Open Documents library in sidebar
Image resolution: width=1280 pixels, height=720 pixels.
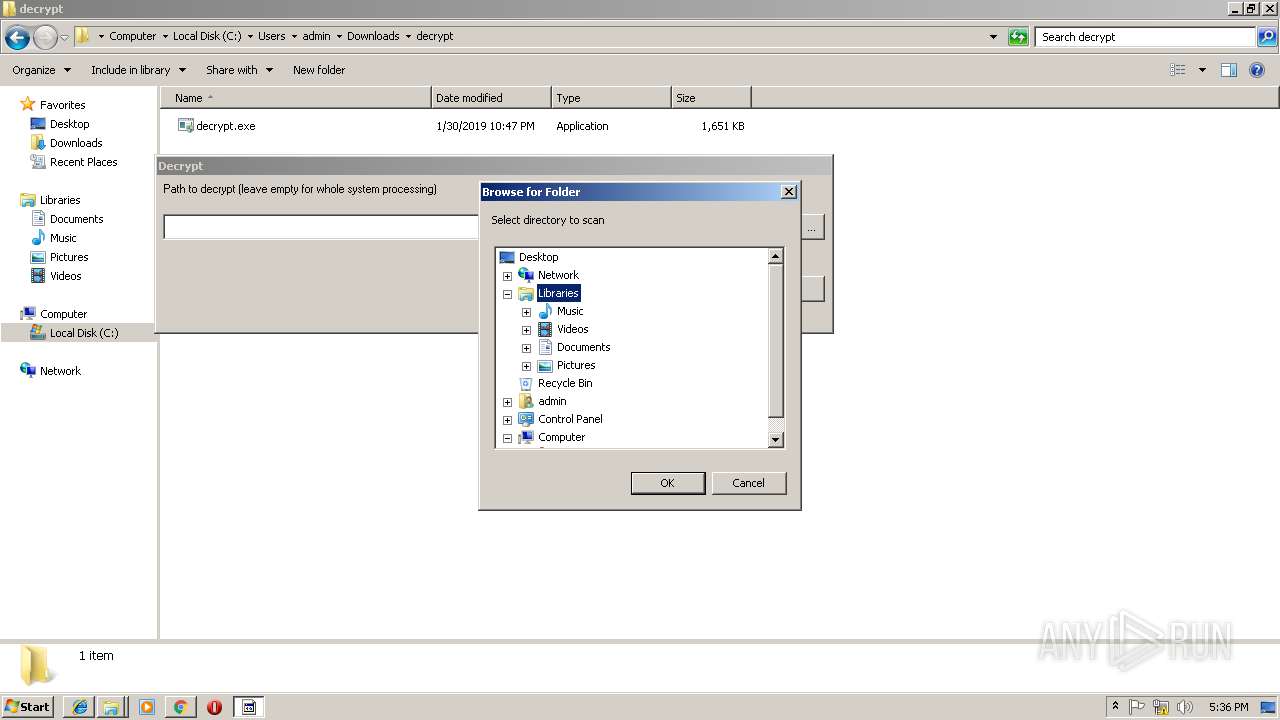point(76,219)
